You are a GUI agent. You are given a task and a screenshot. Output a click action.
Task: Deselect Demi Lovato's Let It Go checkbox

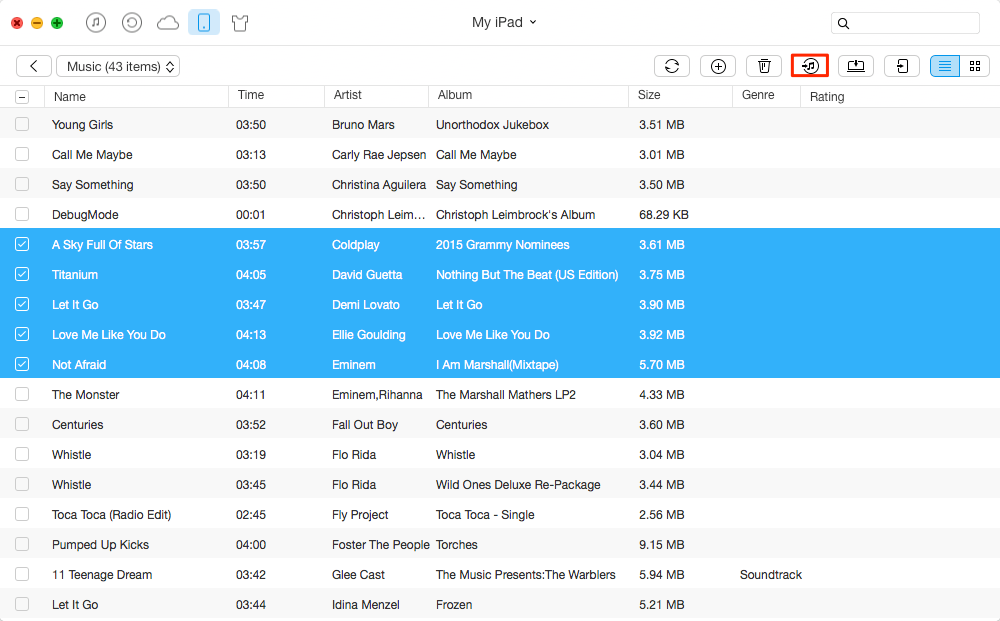pos(22,304)
